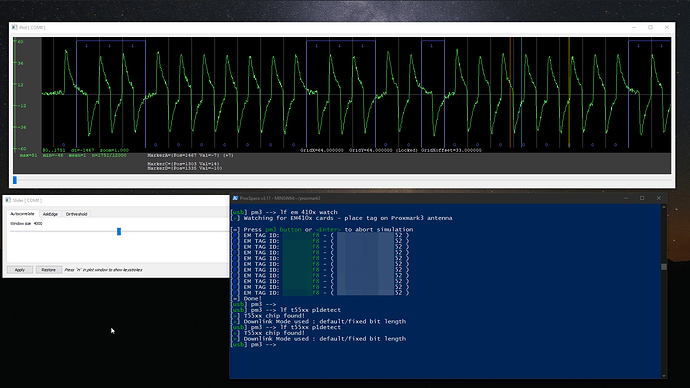This screenshot has height=388, width=690.
Task: Maximize the Plot window
Action: pyautogui.click(x=650, y=27)
